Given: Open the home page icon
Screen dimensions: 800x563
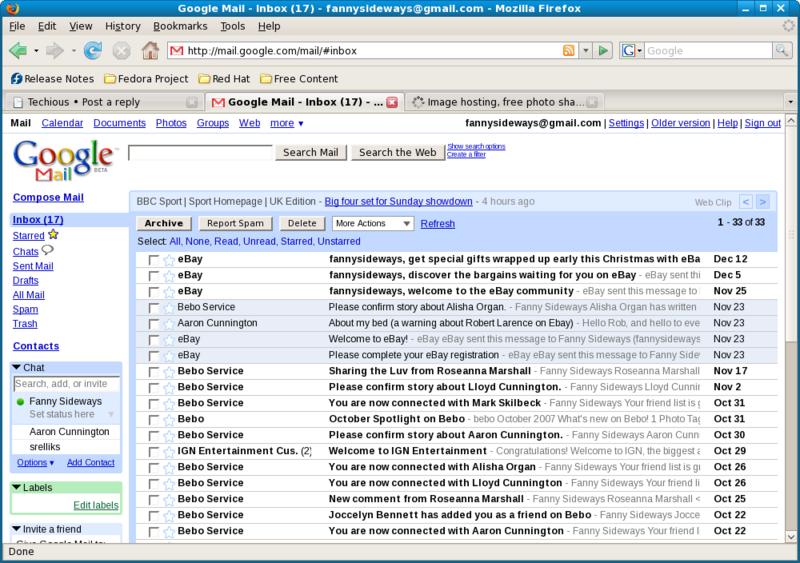Looking at the screenshot, I should point(151,50).
